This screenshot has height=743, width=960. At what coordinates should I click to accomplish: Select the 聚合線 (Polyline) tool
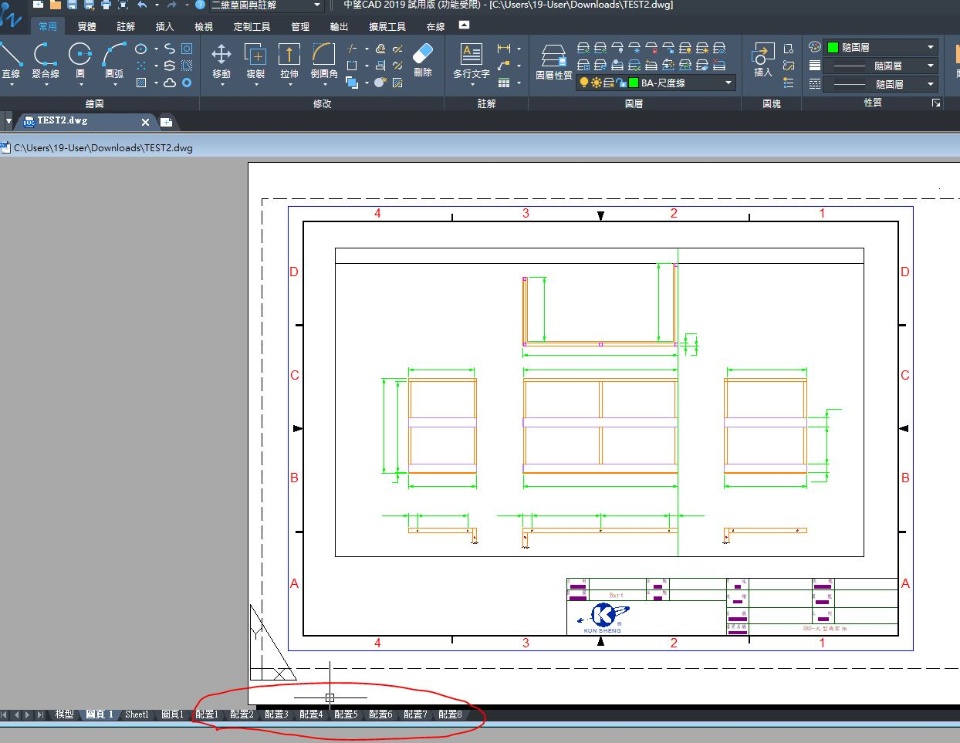pos(45,60)
